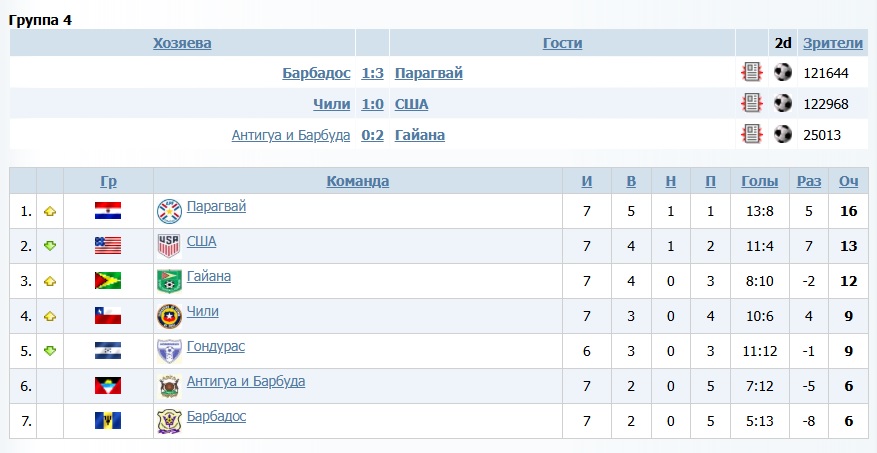Click the Хозяева column header

pos(182,43)
